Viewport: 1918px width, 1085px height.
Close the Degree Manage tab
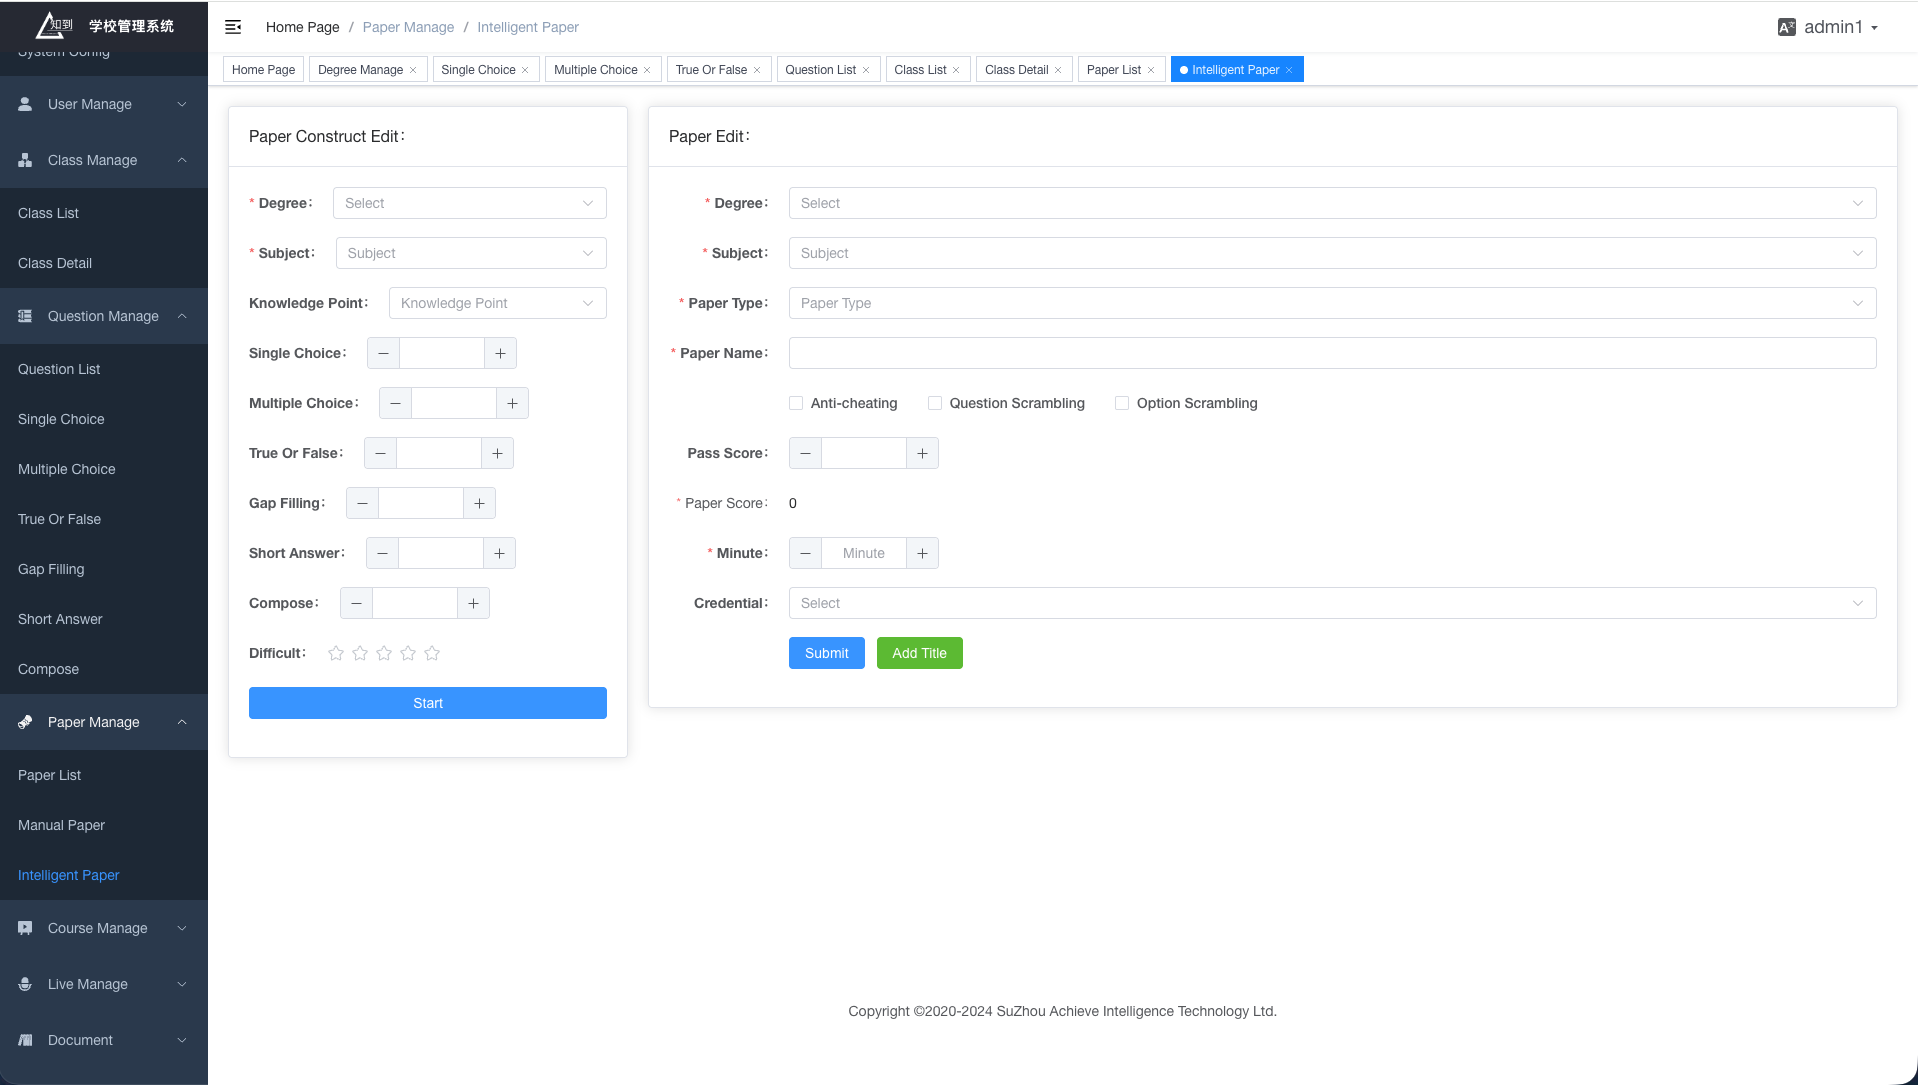413,70
